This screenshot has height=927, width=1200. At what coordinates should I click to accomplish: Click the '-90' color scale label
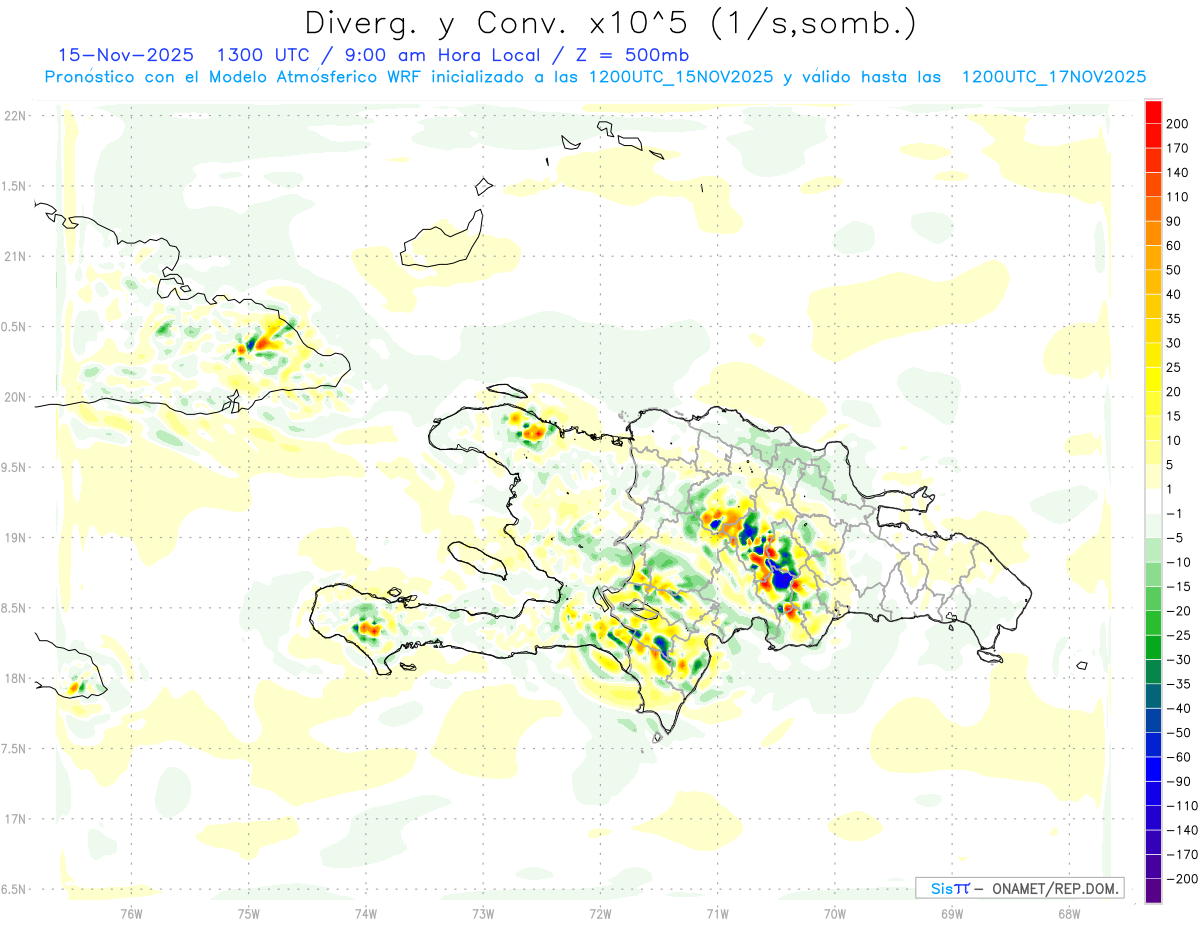(1177, 782)
